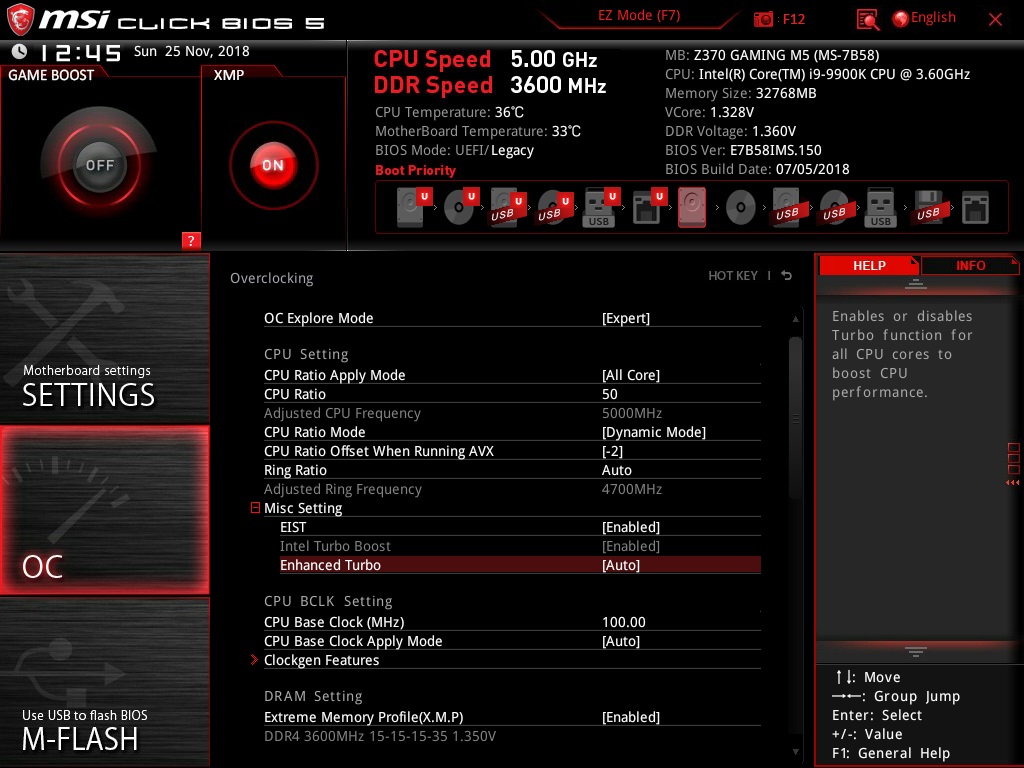Select UEFI USB key boot icon
Screen dimensions: 1024x768
pos(600,207)
